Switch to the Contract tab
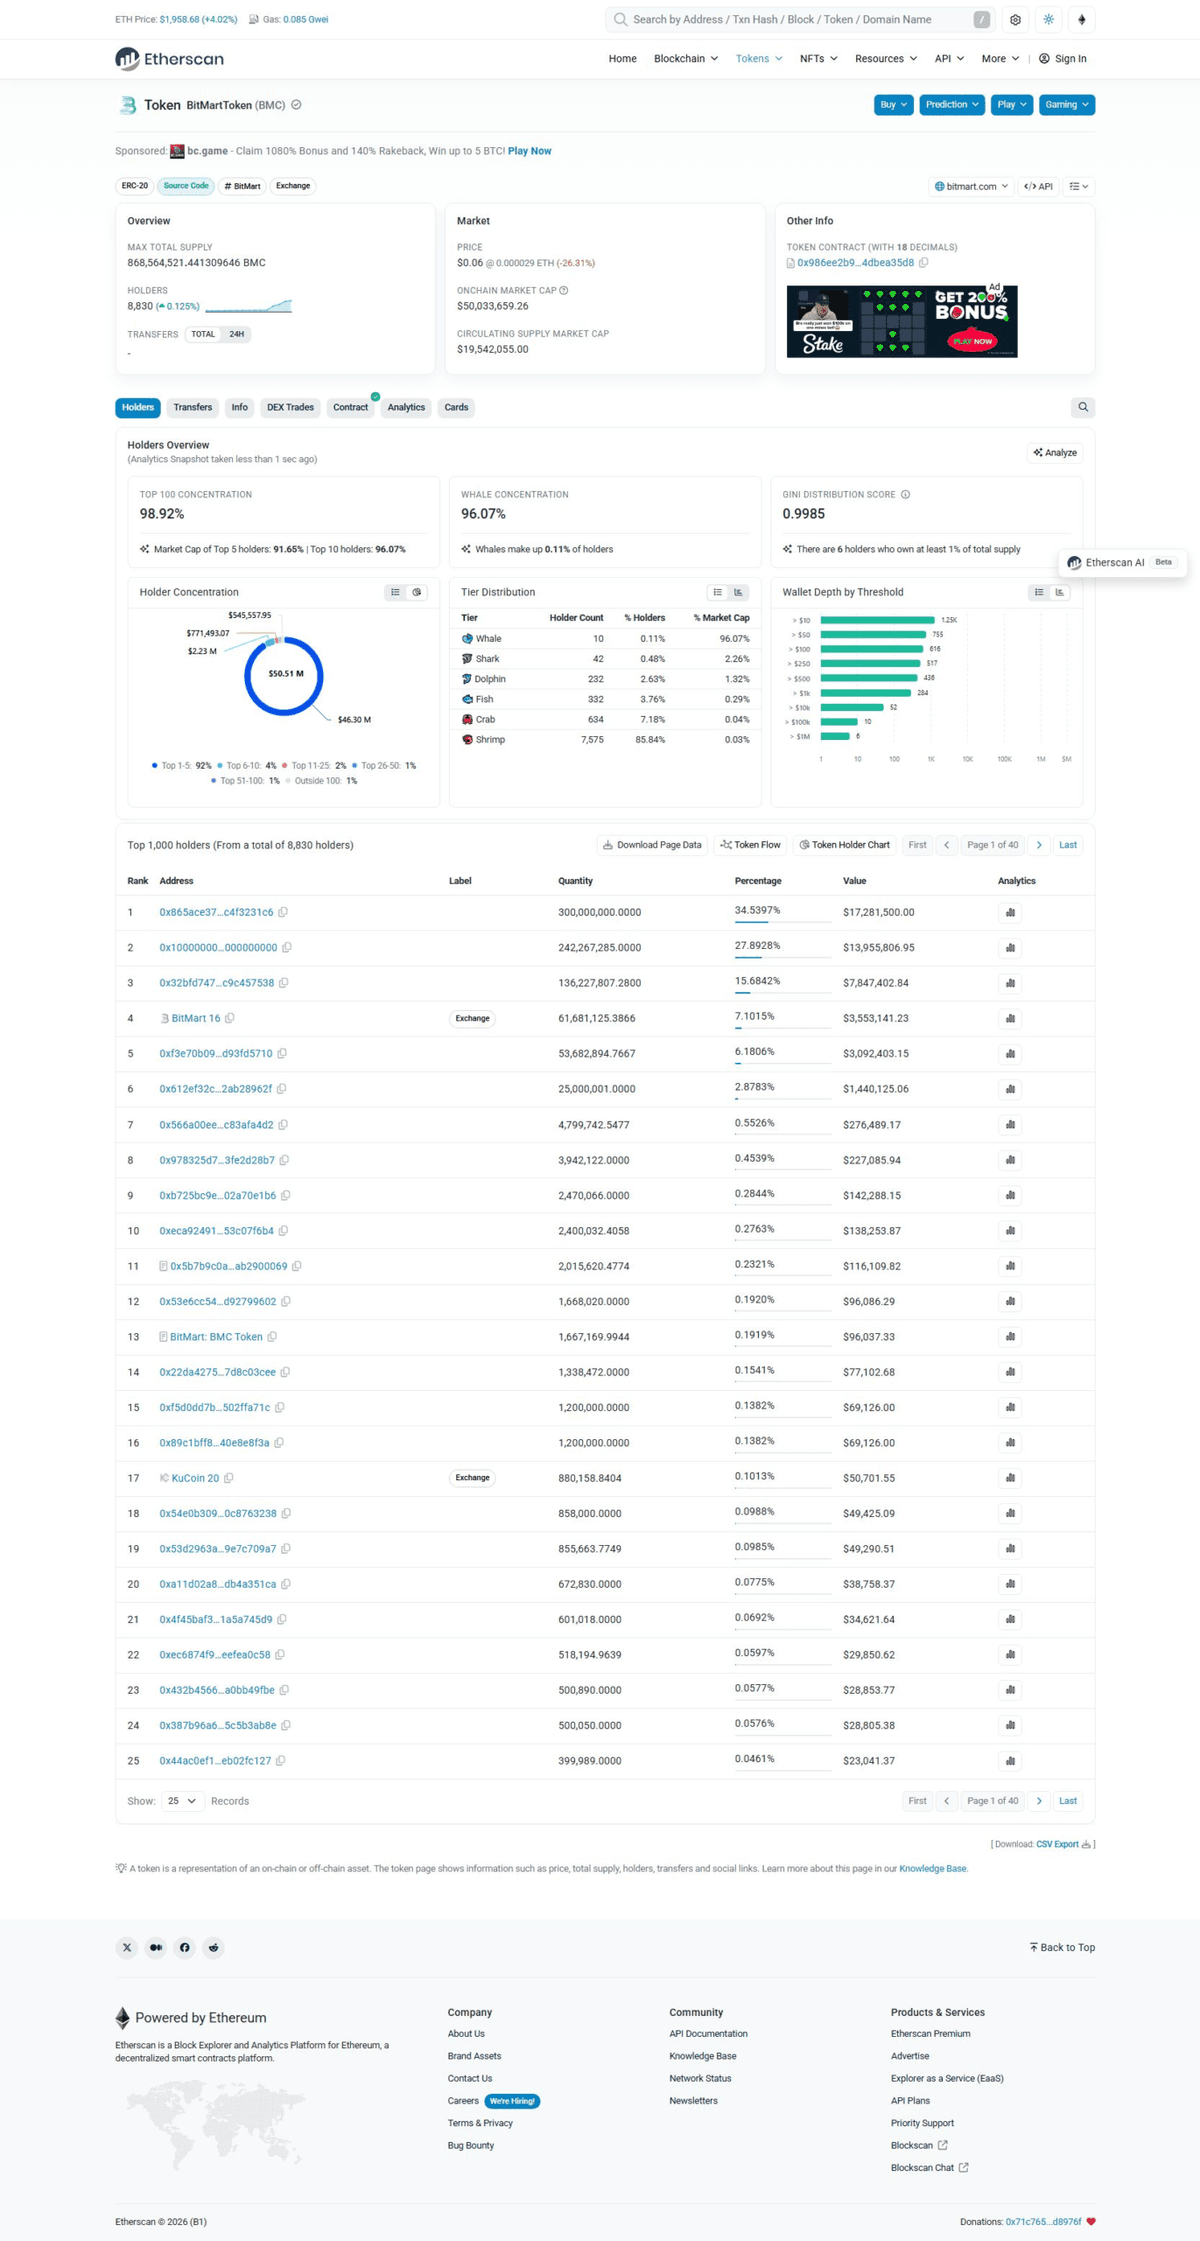1200x2241 pixels. pyautogui.click(x=350, y=407)
